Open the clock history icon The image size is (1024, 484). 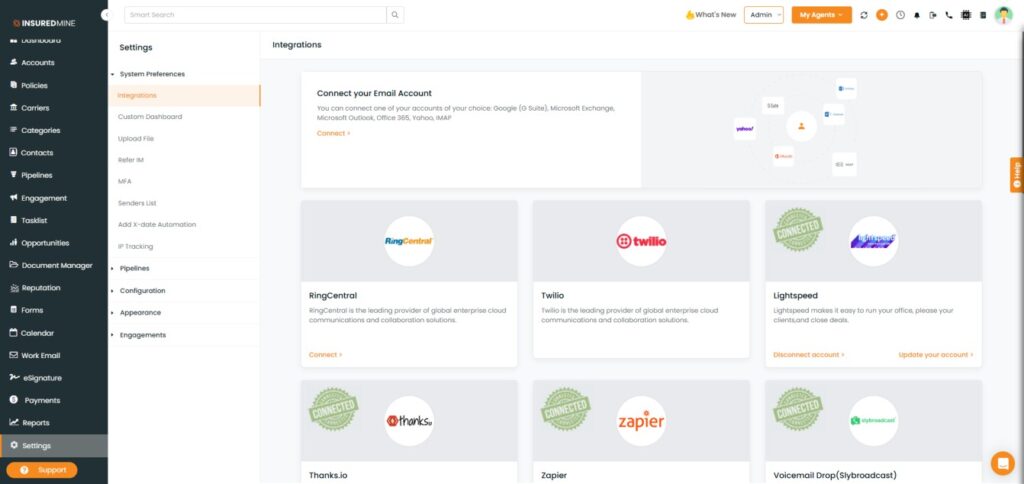point(900,15)
